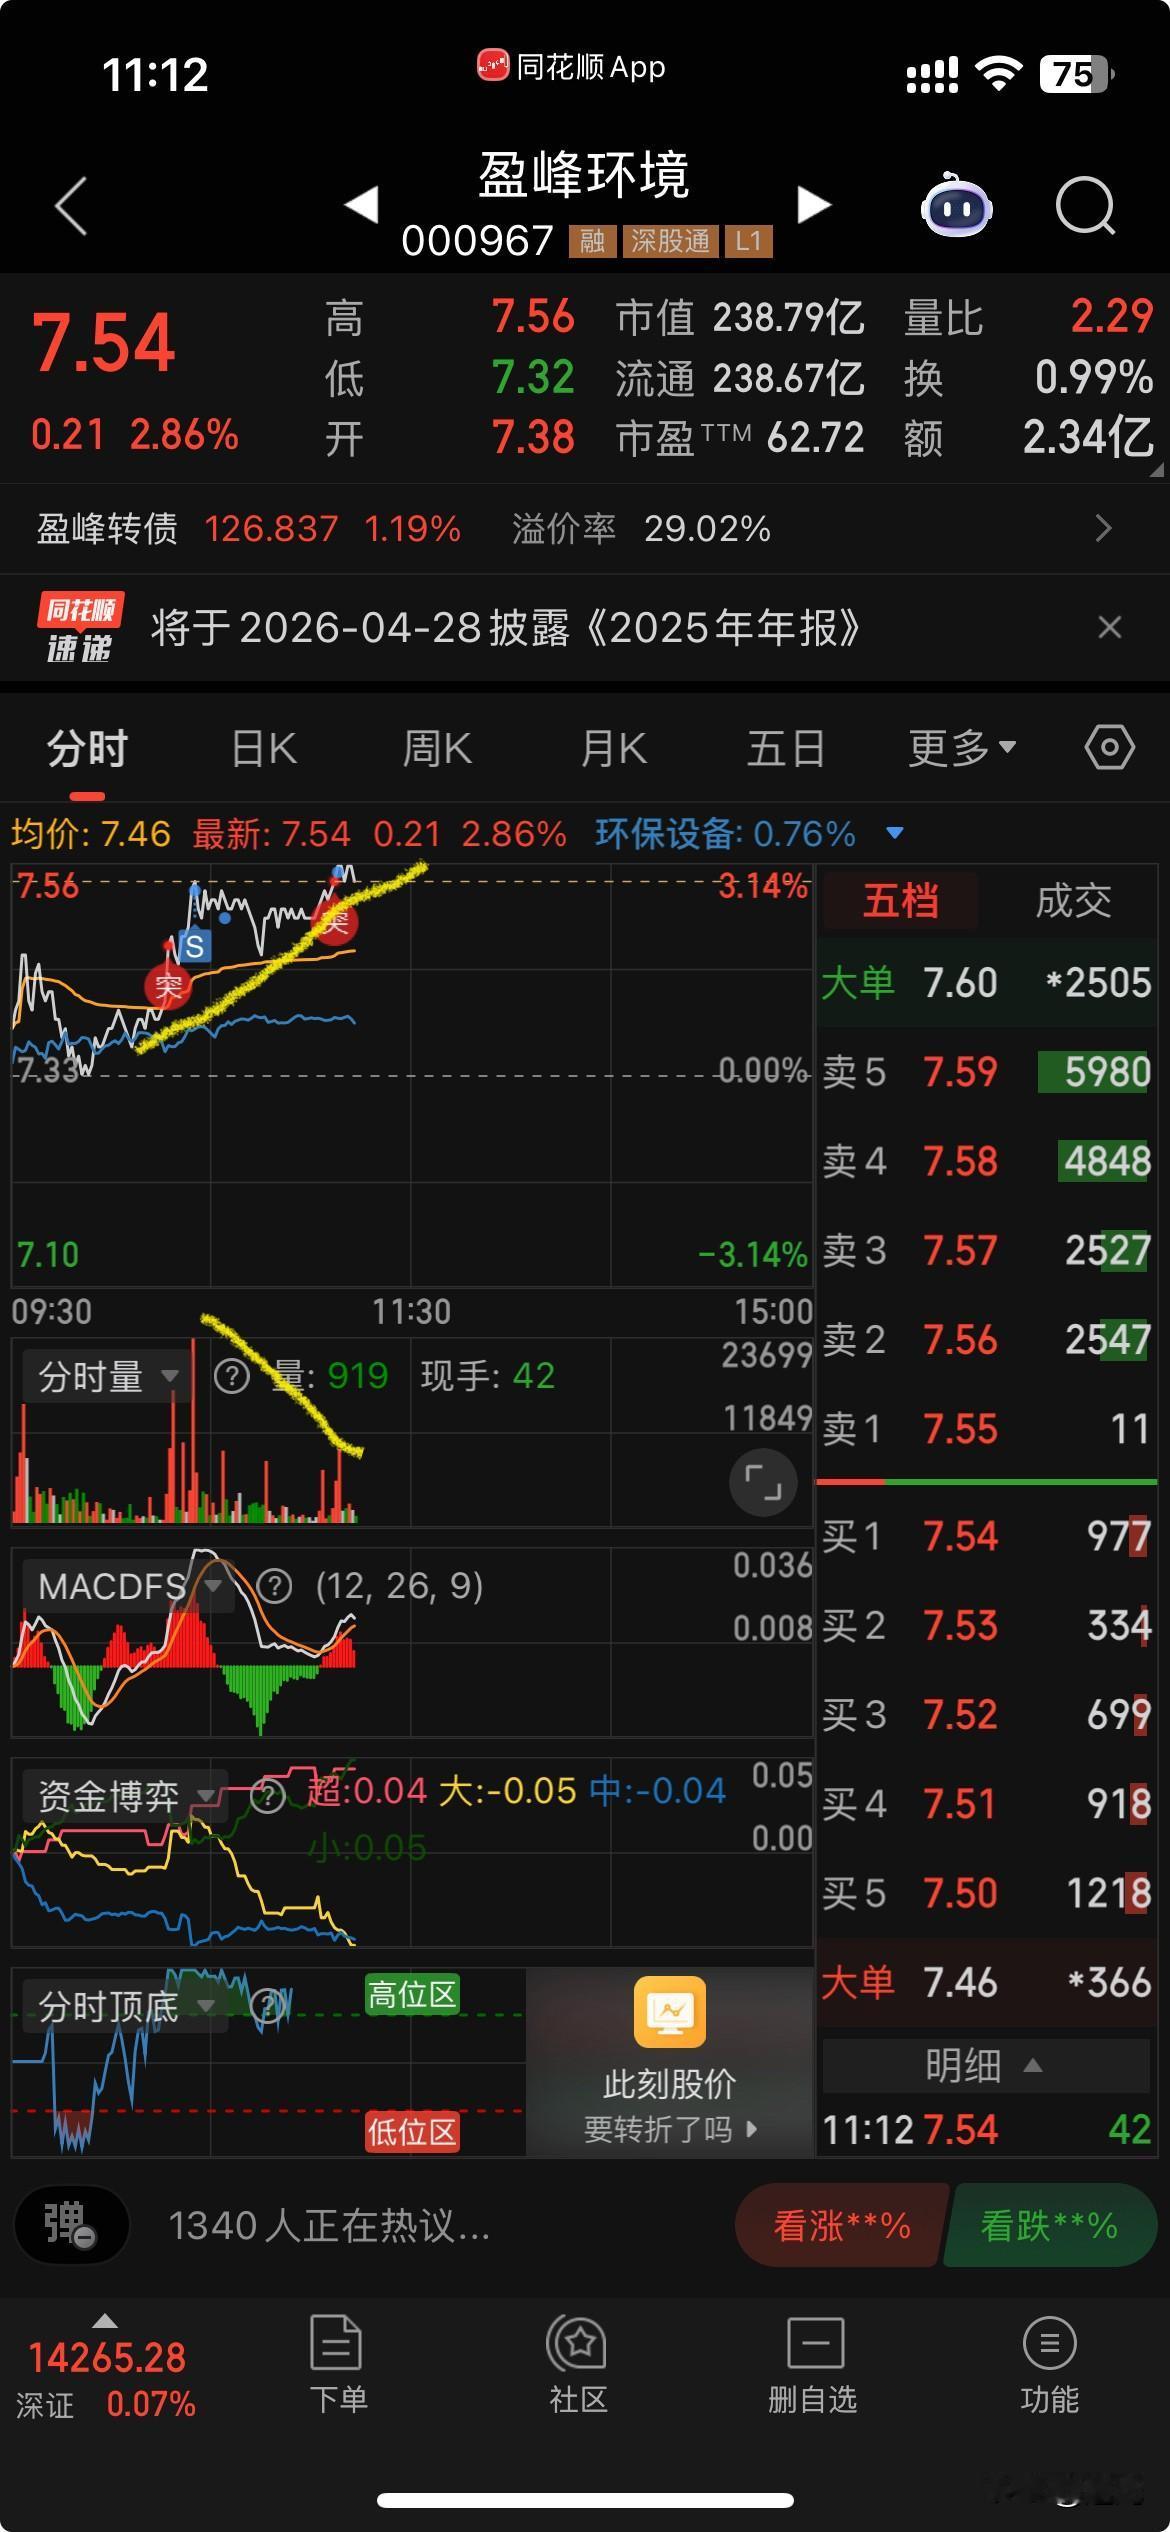Switch to the 分时 tab
The image size is (1170, 2532).
(87, 748)
